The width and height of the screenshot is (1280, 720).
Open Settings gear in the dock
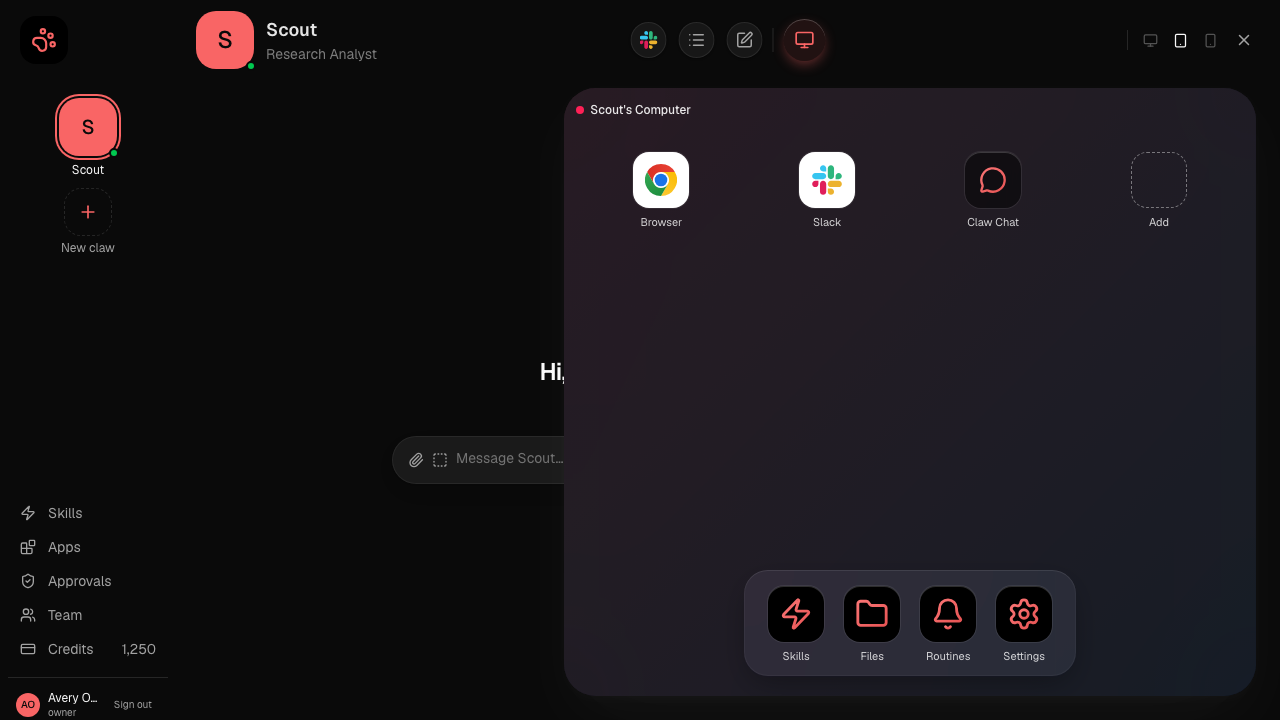1024,614
